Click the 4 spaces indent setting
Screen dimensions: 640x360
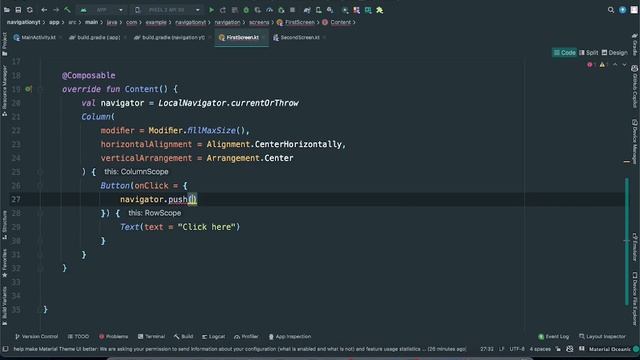coord(540,349)
